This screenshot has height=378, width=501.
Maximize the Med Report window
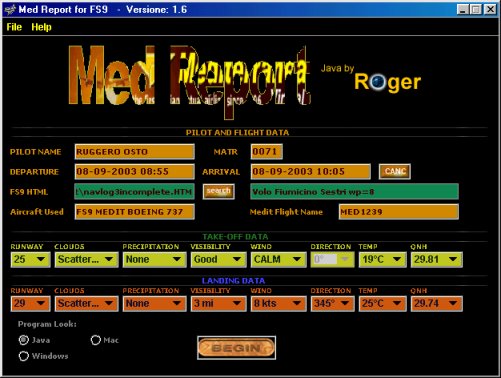click(x=476, y=9)
